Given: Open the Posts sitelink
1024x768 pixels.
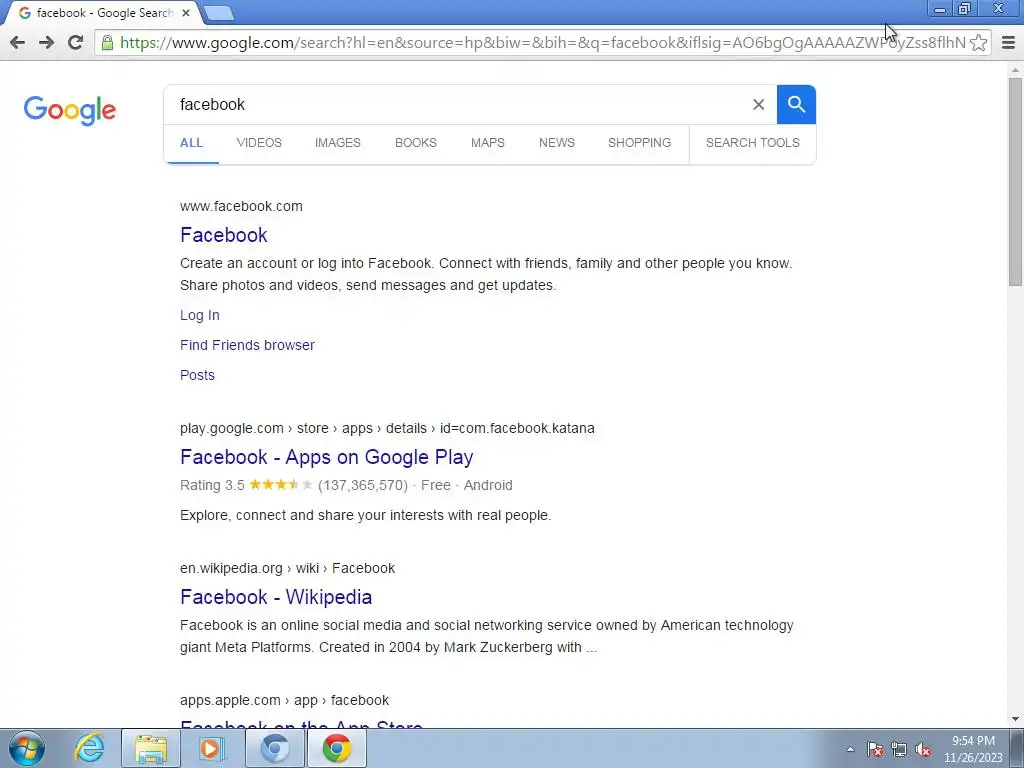Looking at the screenshot, I should pyautogui.click(x=197, y=376).
